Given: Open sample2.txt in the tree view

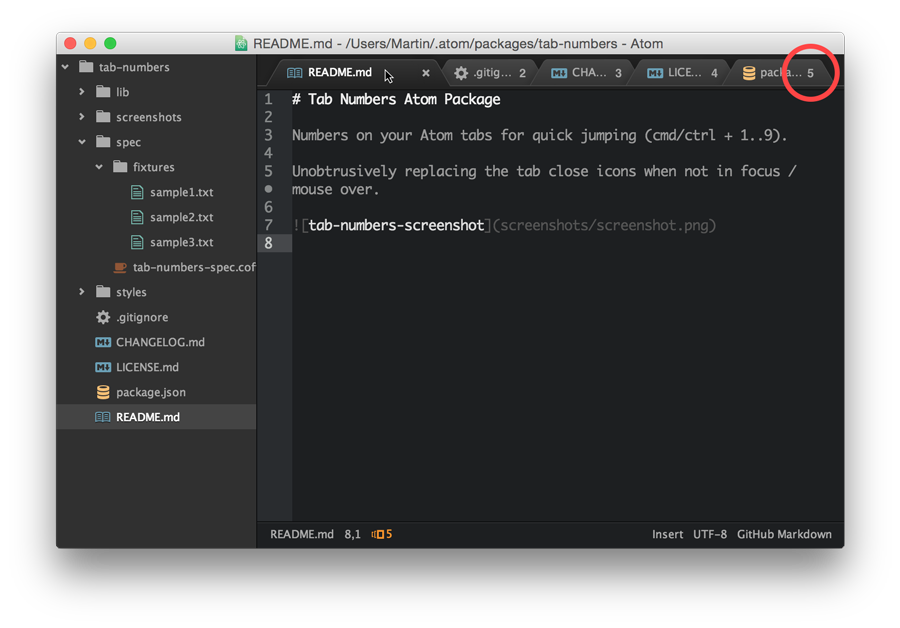Looking at the screenshot, I should pyautogui.click(x=181, y=218).
